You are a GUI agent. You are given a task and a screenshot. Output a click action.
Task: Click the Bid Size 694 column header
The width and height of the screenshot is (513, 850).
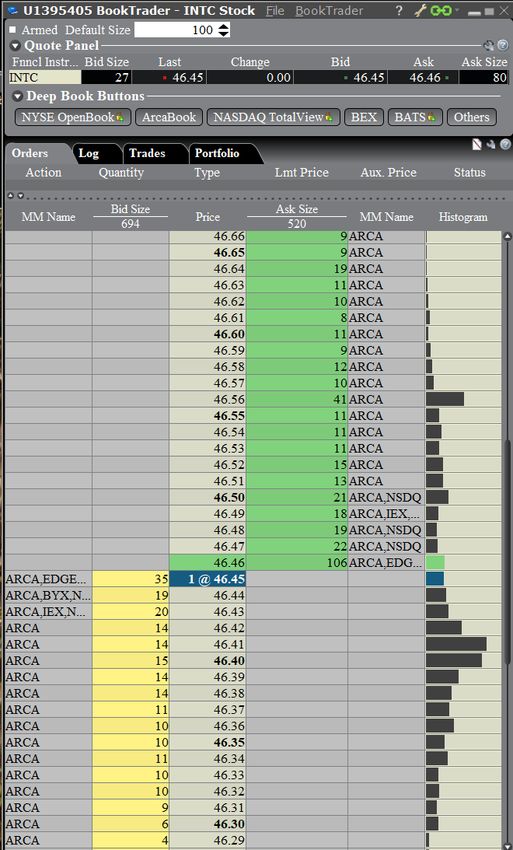pos(130,216)
